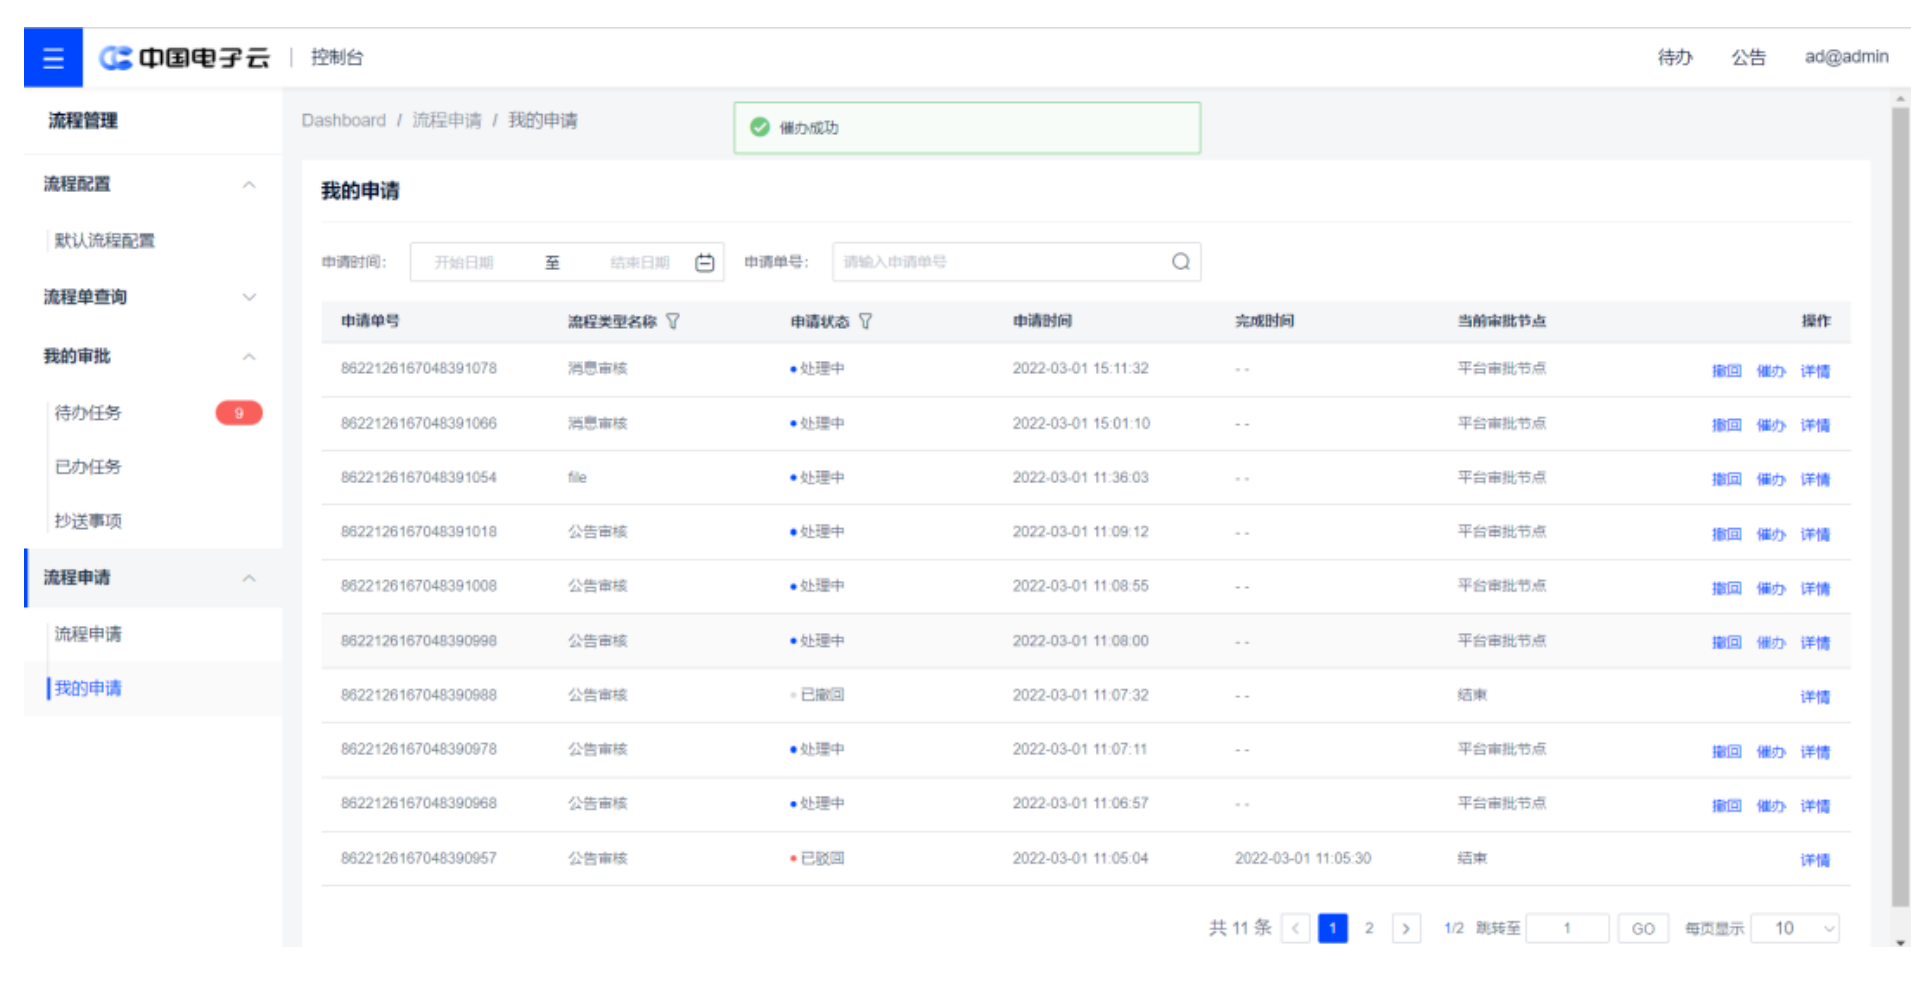Click 详情 for withdrawn order ending 390988
This screenshot has width=1922, height=1002.
[1815, 697]
